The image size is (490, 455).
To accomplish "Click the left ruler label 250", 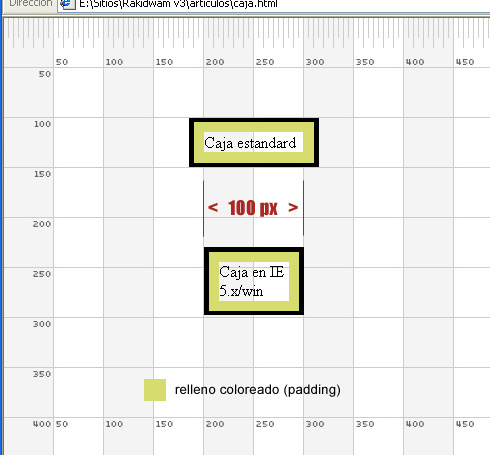I will [x=42, y=274].
